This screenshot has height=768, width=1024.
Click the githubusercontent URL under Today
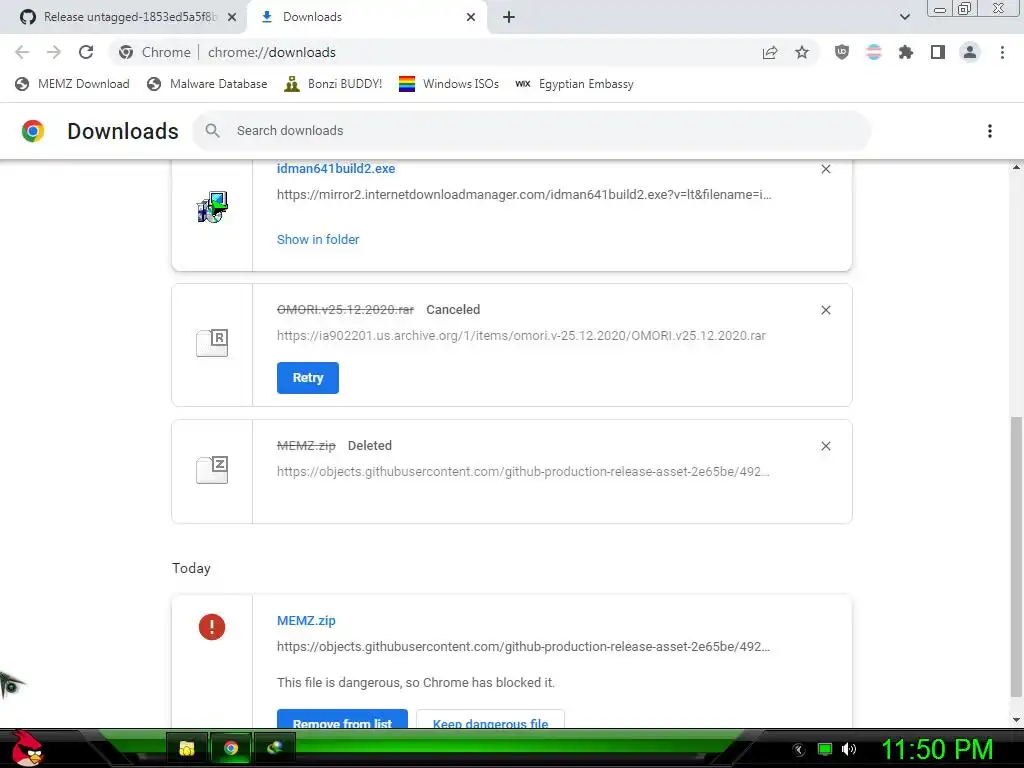[523, 647]
